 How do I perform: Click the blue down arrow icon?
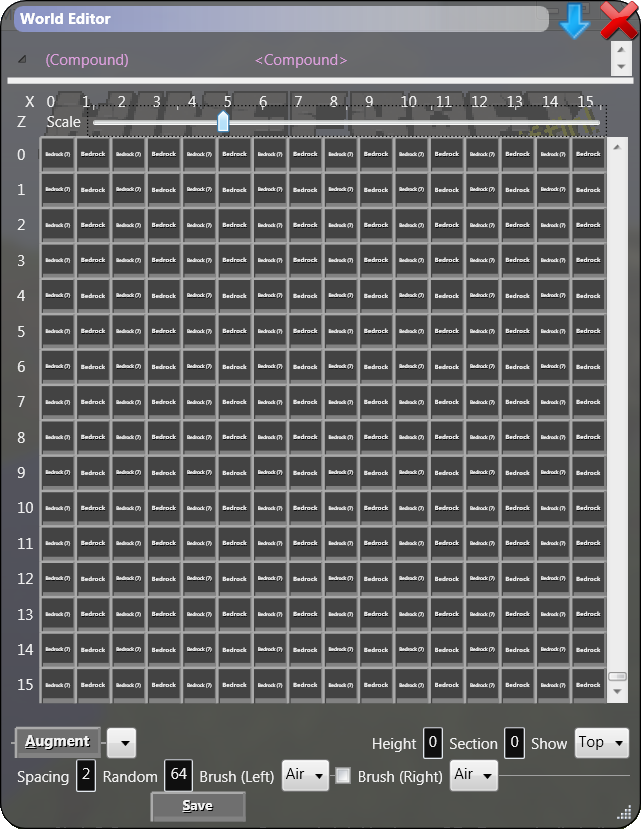point(574,21)
